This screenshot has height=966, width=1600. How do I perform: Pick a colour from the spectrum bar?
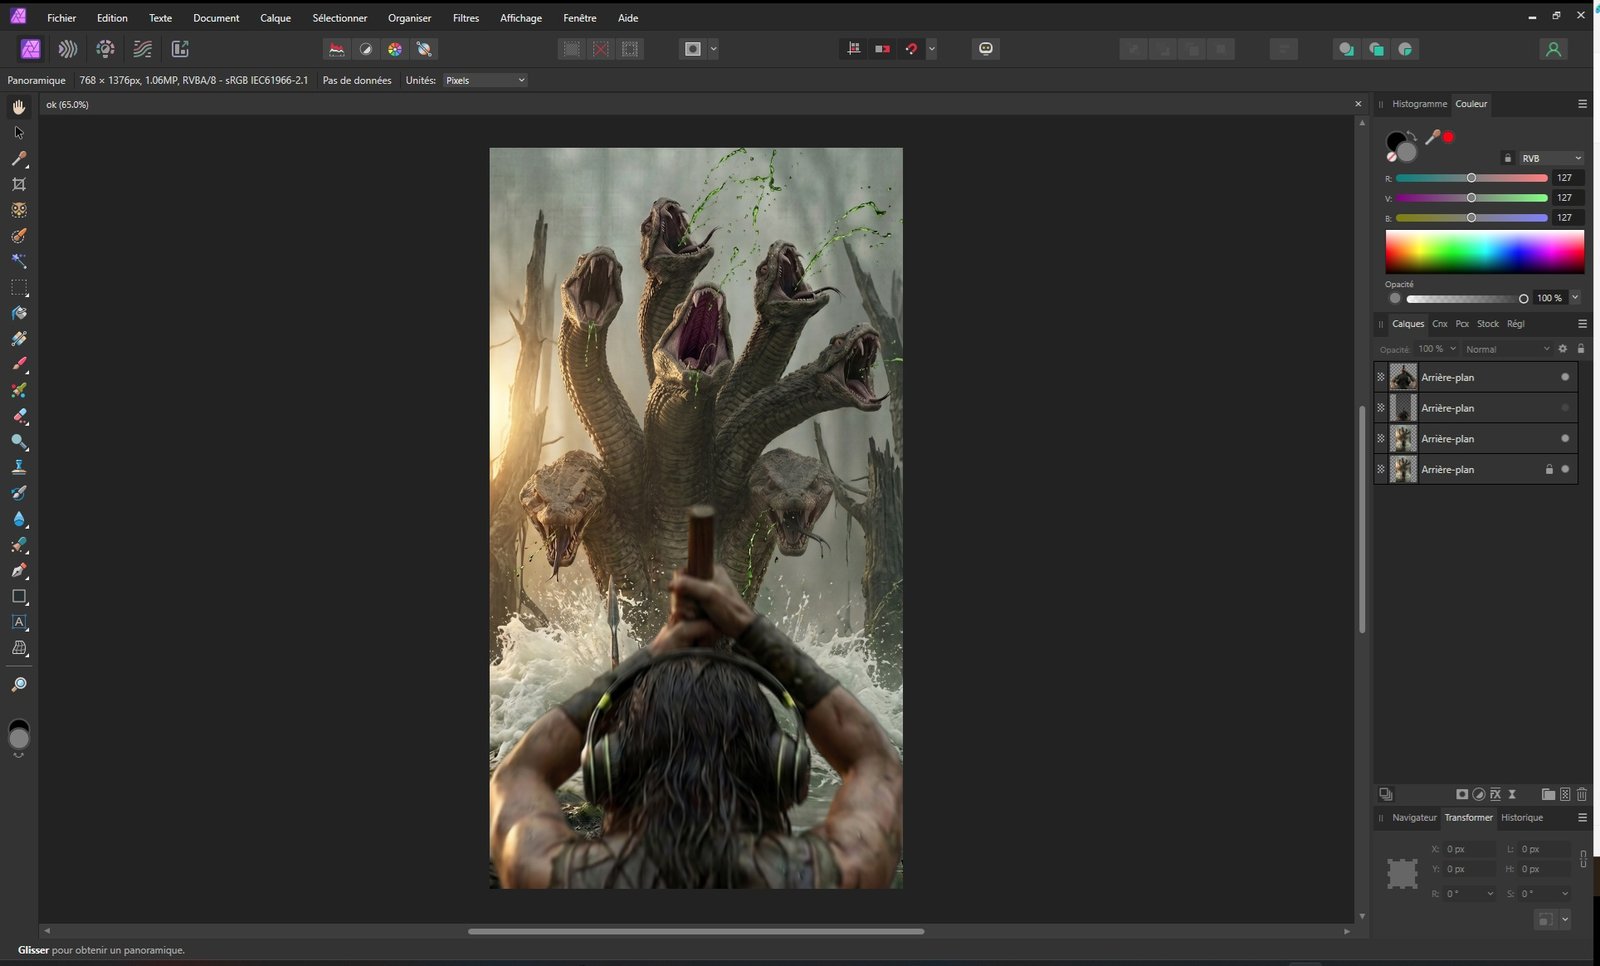(1484, 252)
